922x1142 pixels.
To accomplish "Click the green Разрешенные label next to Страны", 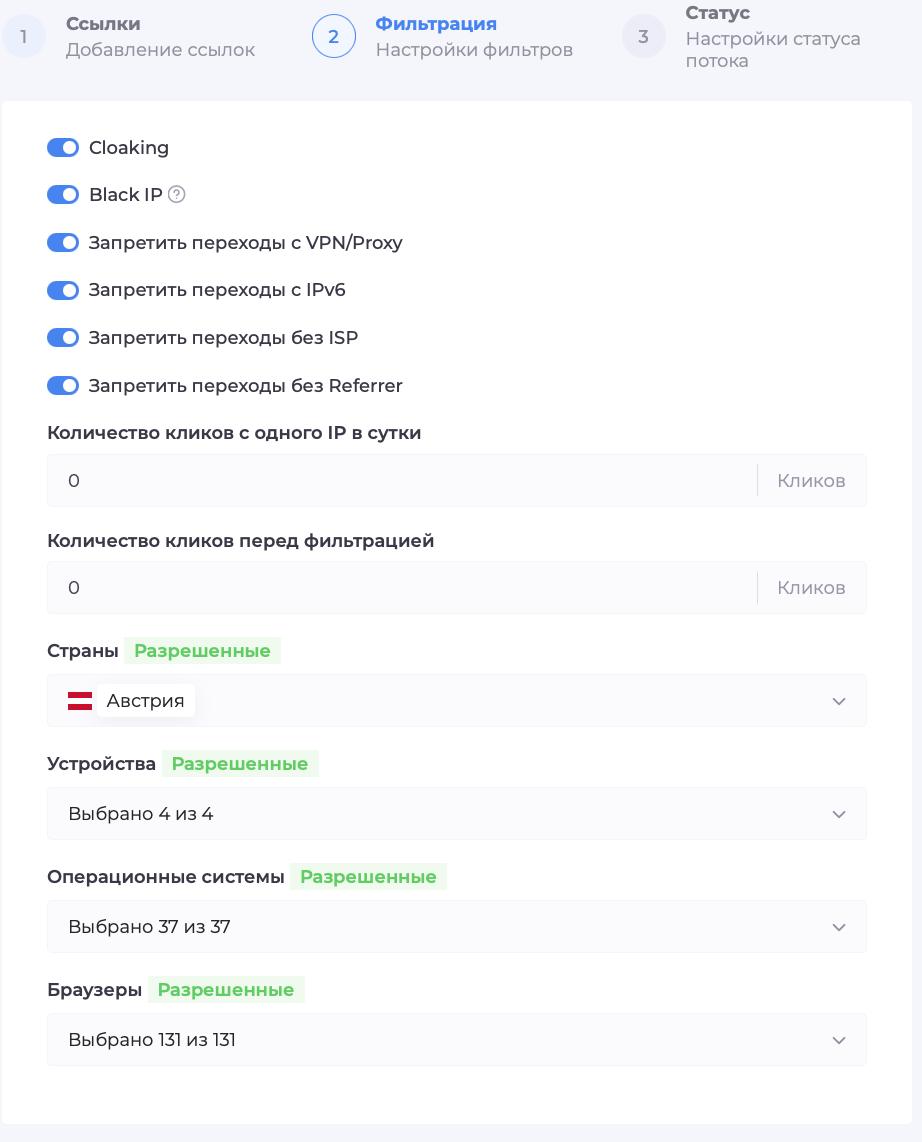I will 202,650.
